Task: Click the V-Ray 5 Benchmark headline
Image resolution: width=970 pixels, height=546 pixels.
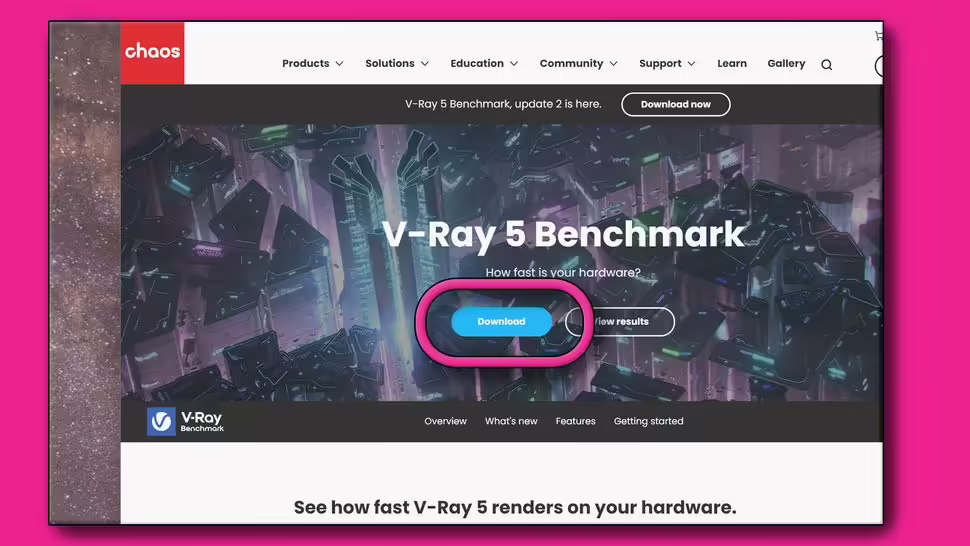Action: (x=563, y=235)
